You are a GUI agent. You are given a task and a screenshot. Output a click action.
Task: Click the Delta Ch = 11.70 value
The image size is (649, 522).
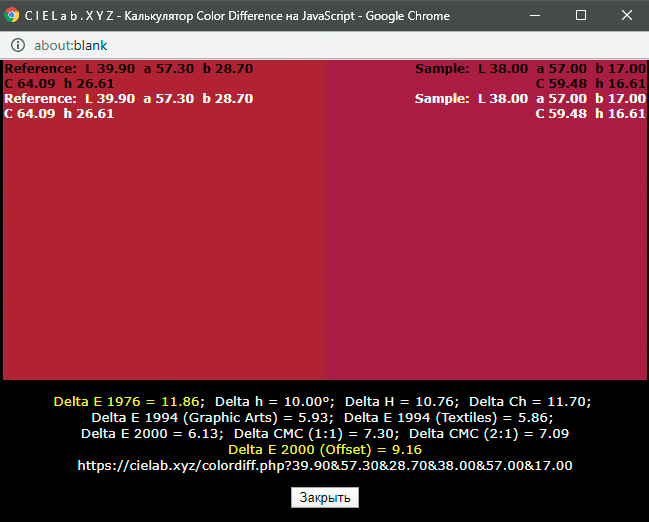[x=529, y=402]
